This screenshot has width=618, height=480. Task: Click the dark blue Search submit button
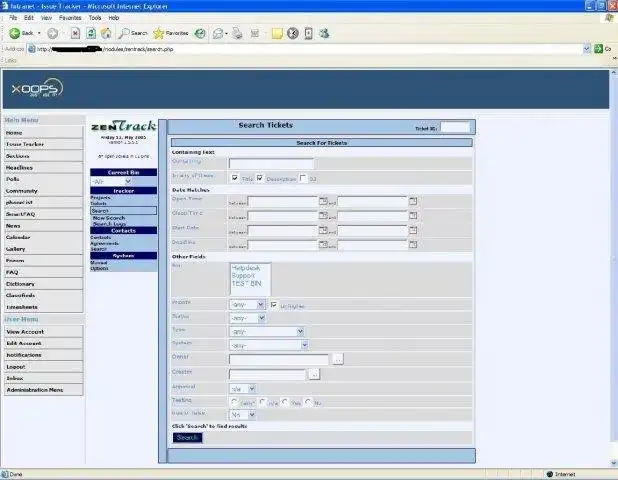point(188,438)
